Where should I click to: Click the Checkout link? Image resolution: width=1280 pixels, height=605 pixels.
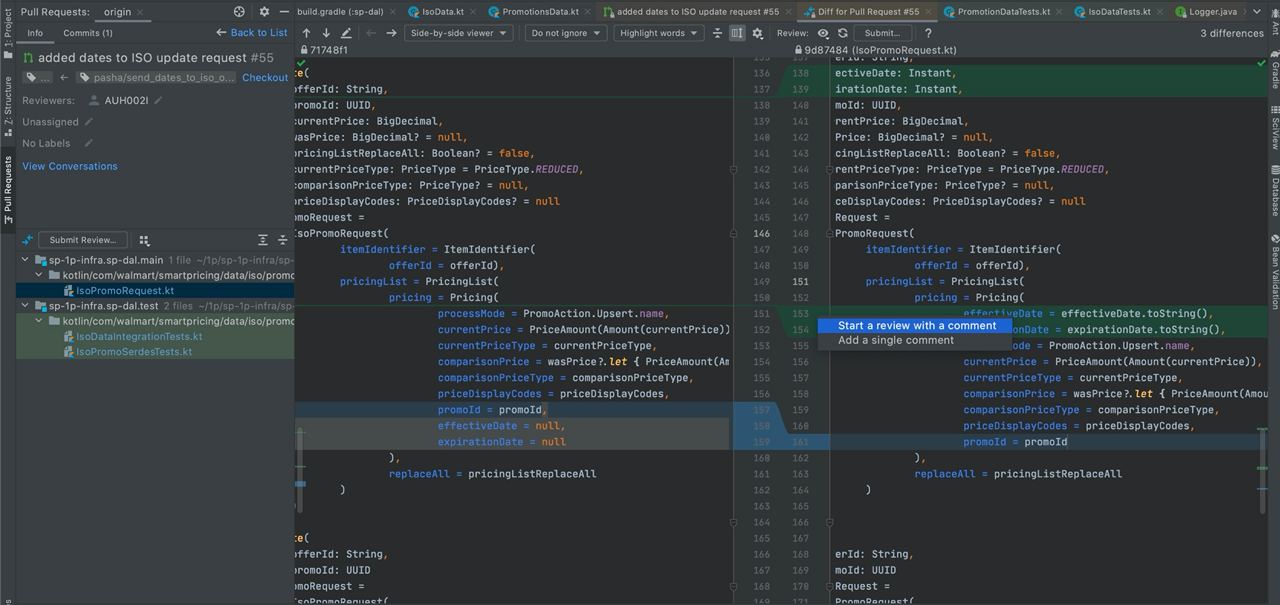pos(265,77)
